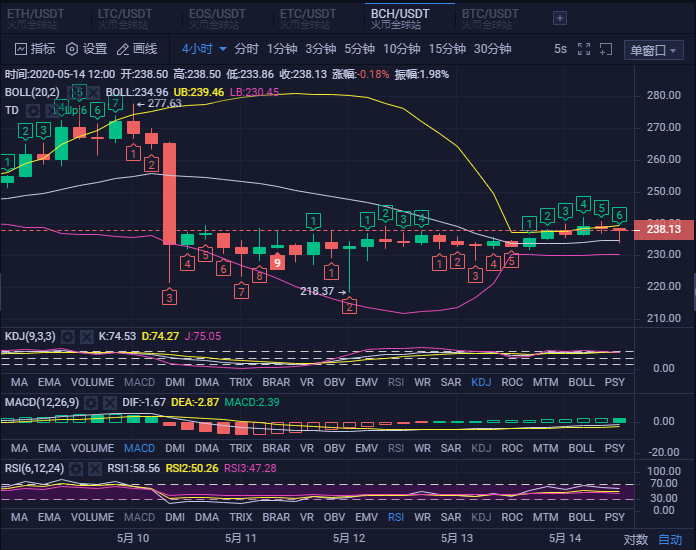Select the 15分钟 interval button
Viewport: 696px width, 550px height.
pyautogui.click(x=447, y=48)
